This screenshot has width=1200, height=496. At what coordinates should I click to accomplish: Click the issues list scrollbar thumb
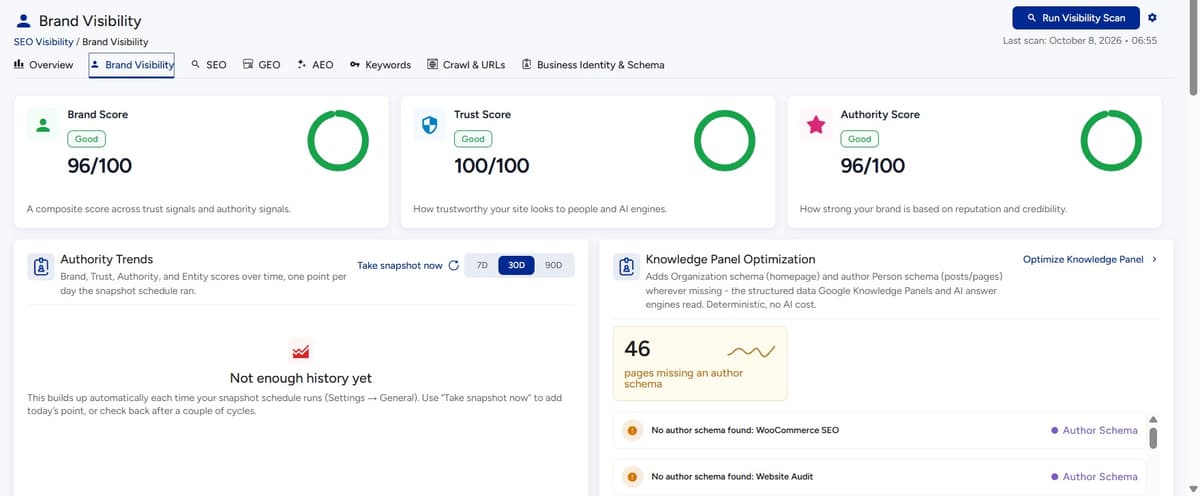click(1152, 438)
